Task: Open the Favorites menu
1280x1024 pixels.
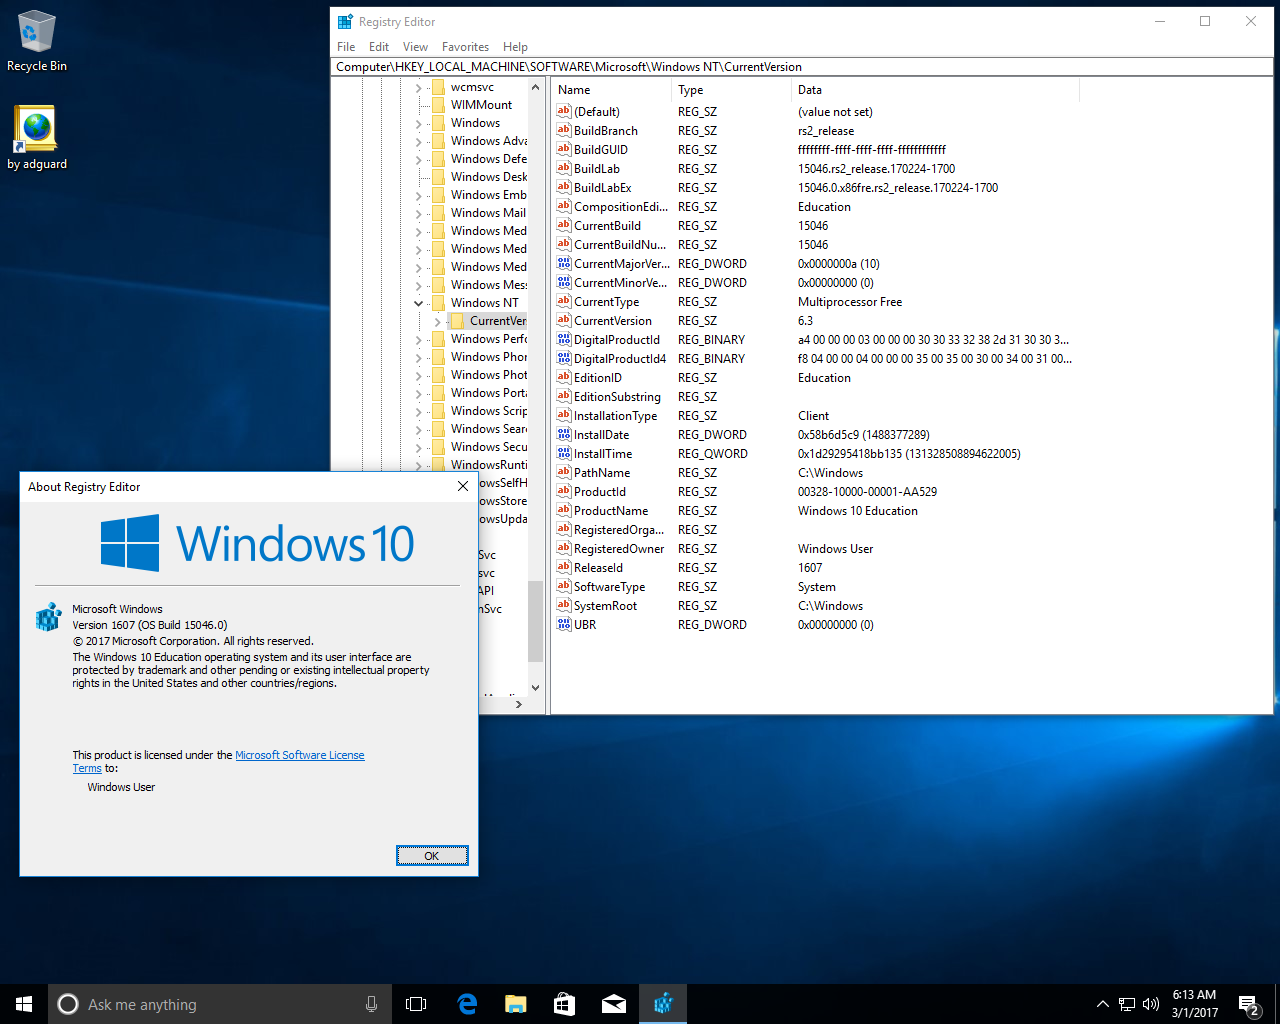Action: click(465, 47)
